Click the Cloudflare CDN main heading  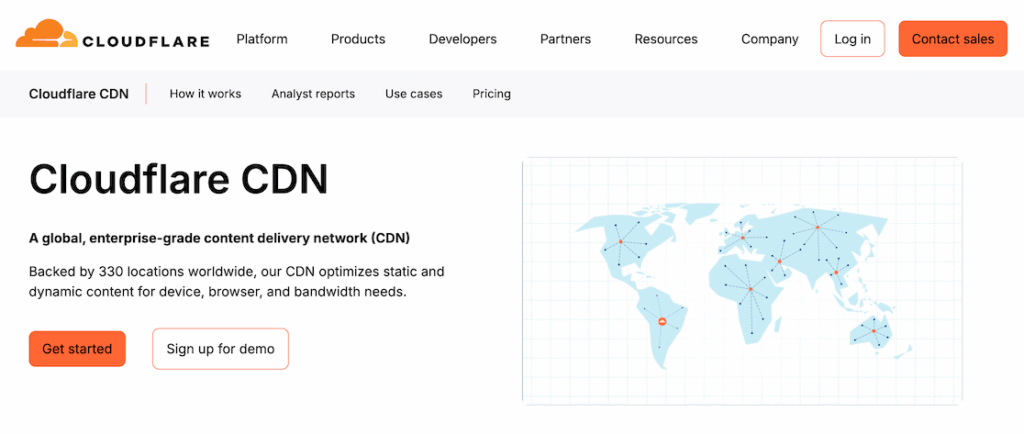pos(178,180)
